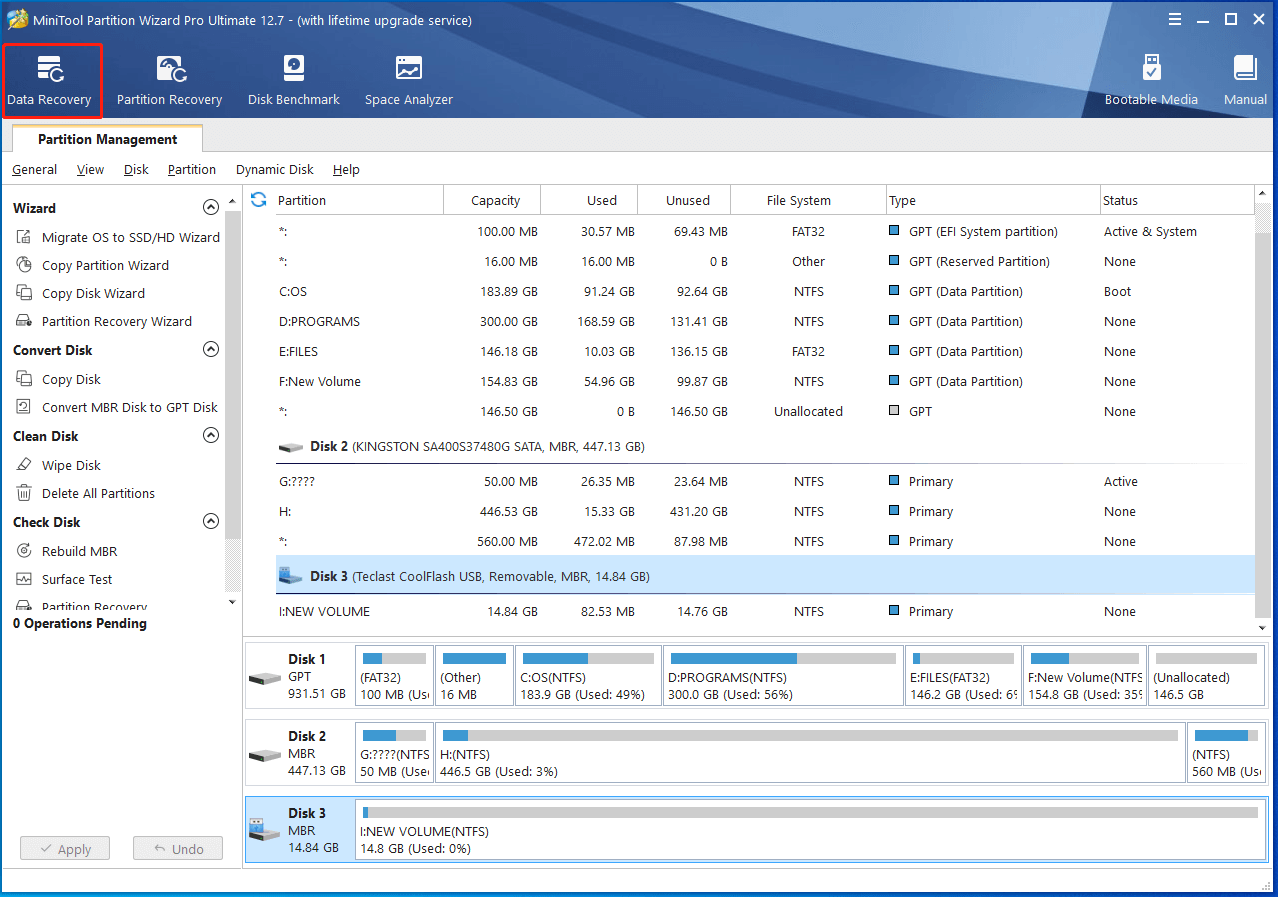Click the Copy Disk icon under Convert Disk

coord(25,379)
